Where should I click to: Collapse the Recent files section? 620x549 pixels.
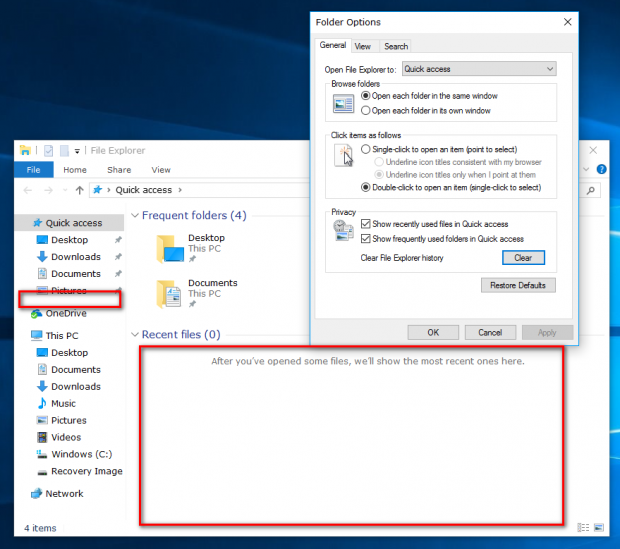pyautogui.click(x=135, y=335)
